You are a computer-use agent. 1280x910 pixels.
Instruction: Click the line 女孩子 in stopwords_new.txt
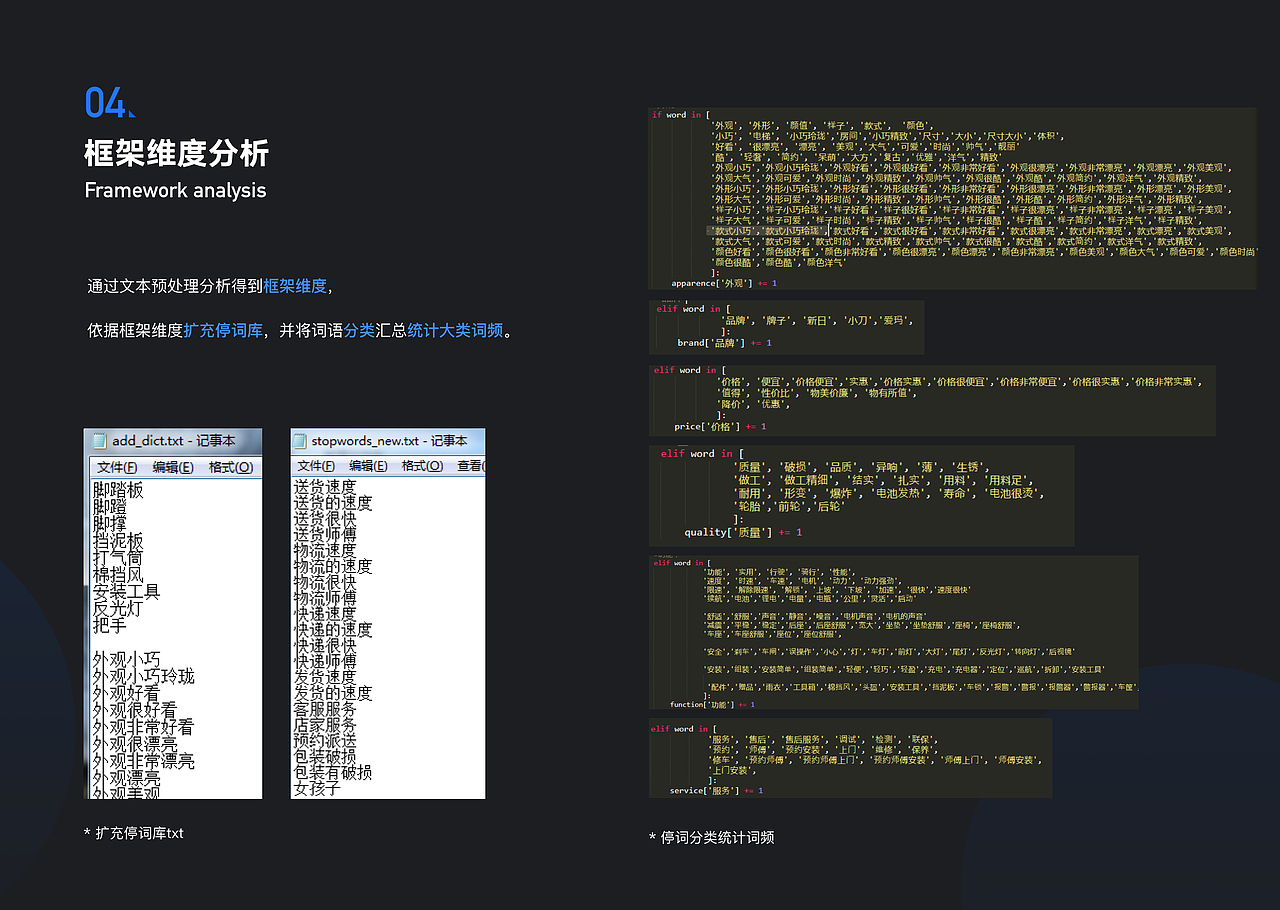(x=316, y=789)
